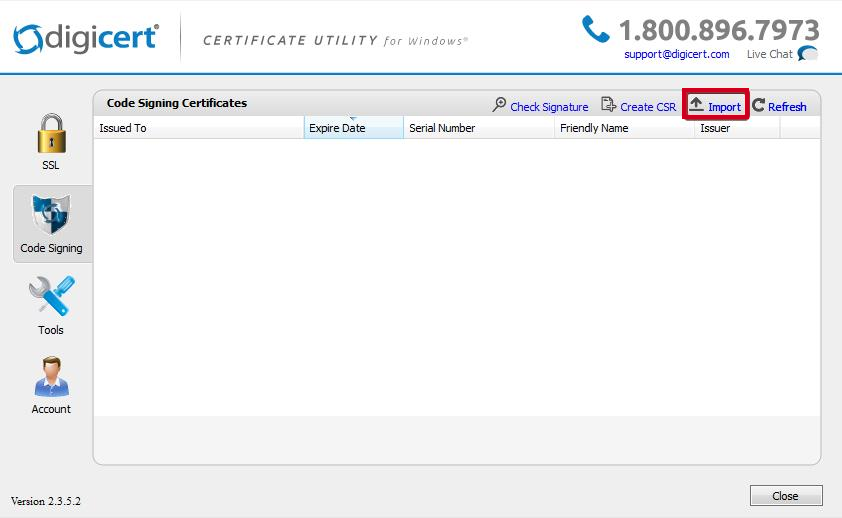Click the Live Chat text
The image size is (842, 518).
point(770,54)
